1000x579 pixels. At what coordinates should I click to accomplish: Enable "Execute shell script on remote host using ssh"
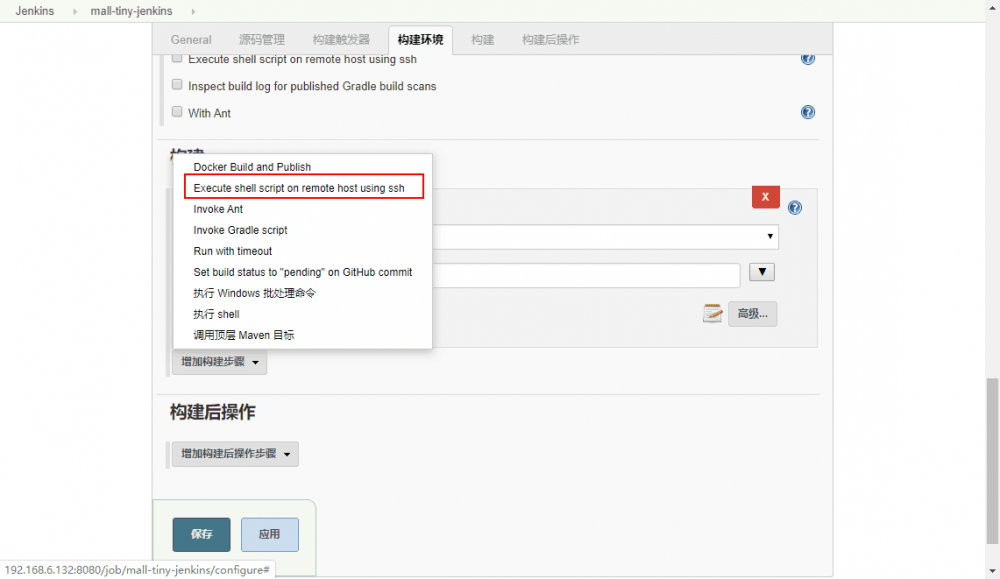[x=177, y=57]
